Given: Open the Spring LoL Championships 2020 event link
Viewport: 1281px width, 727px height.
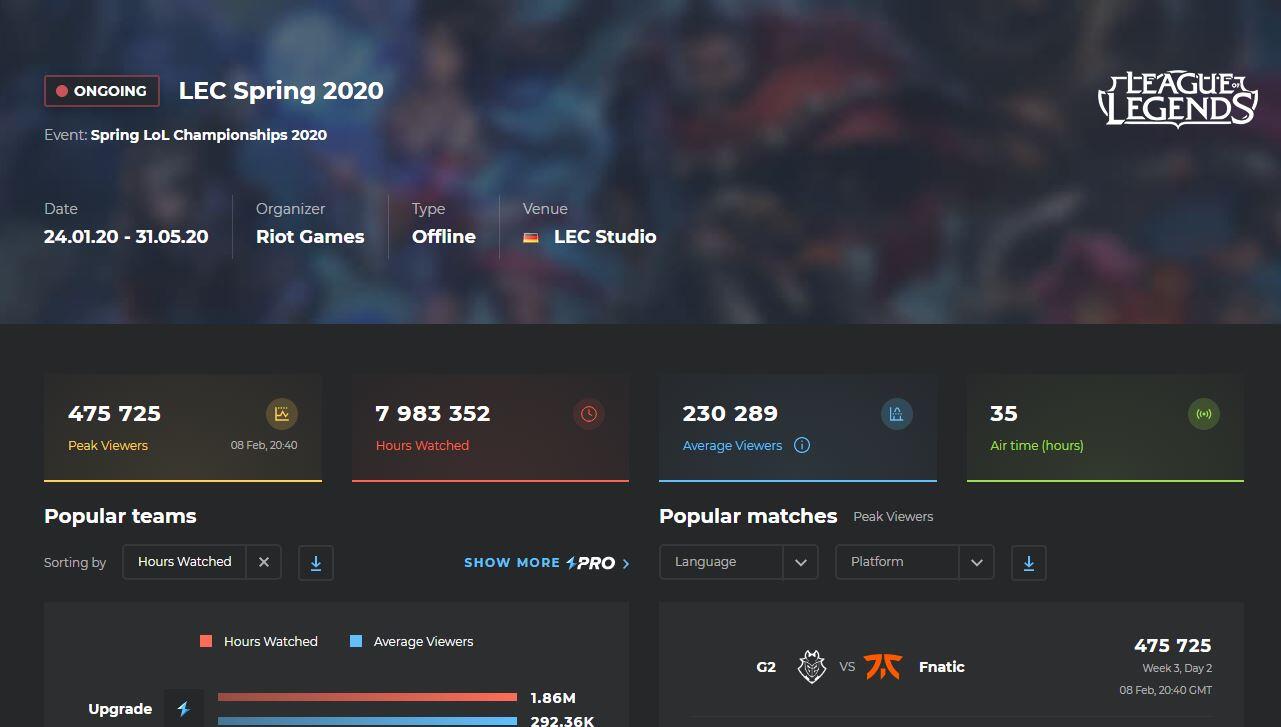Looking at the screenshot, I should click(x=208, y=135).
